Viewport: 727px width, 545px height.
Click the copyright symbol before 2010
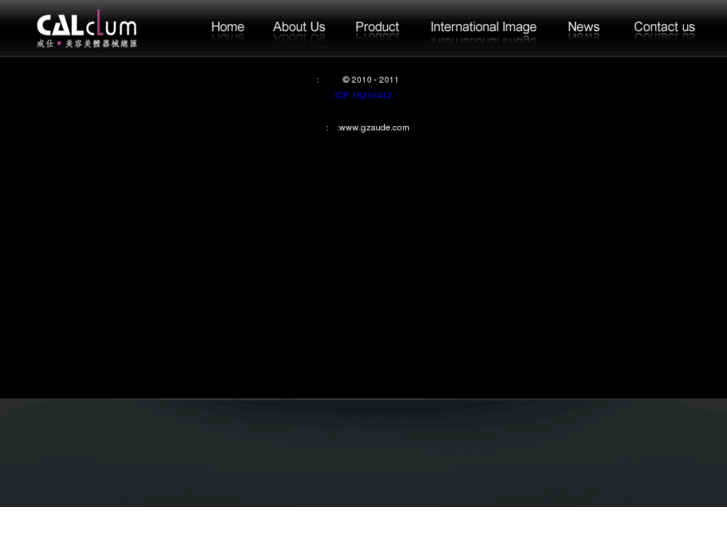(346, 80)
